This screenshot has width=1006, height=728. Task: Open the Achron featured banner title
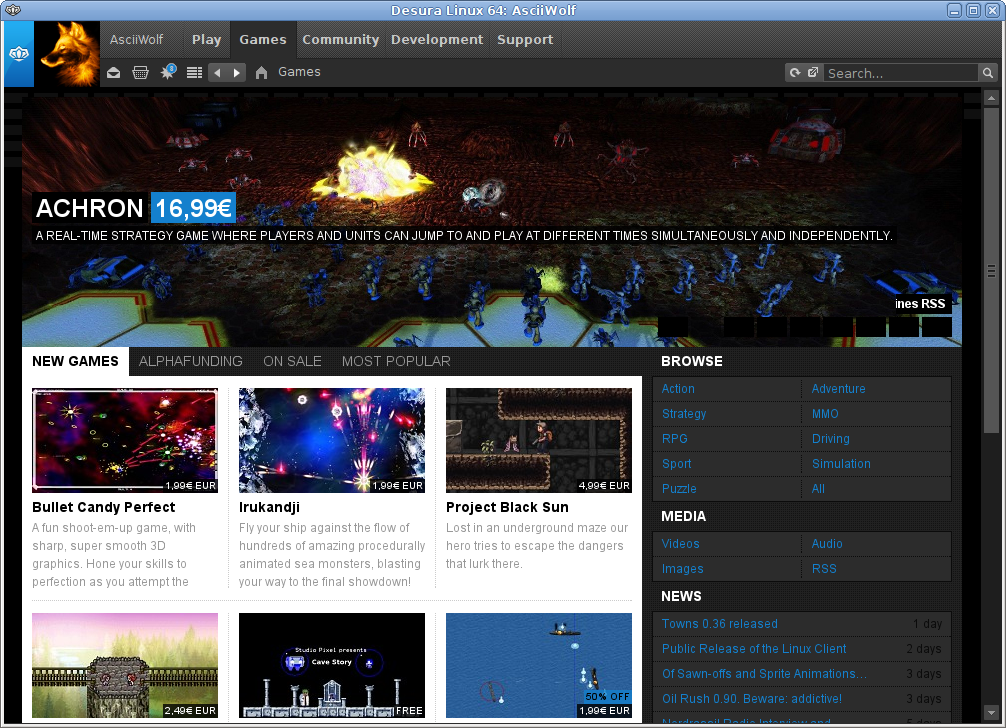89,208
